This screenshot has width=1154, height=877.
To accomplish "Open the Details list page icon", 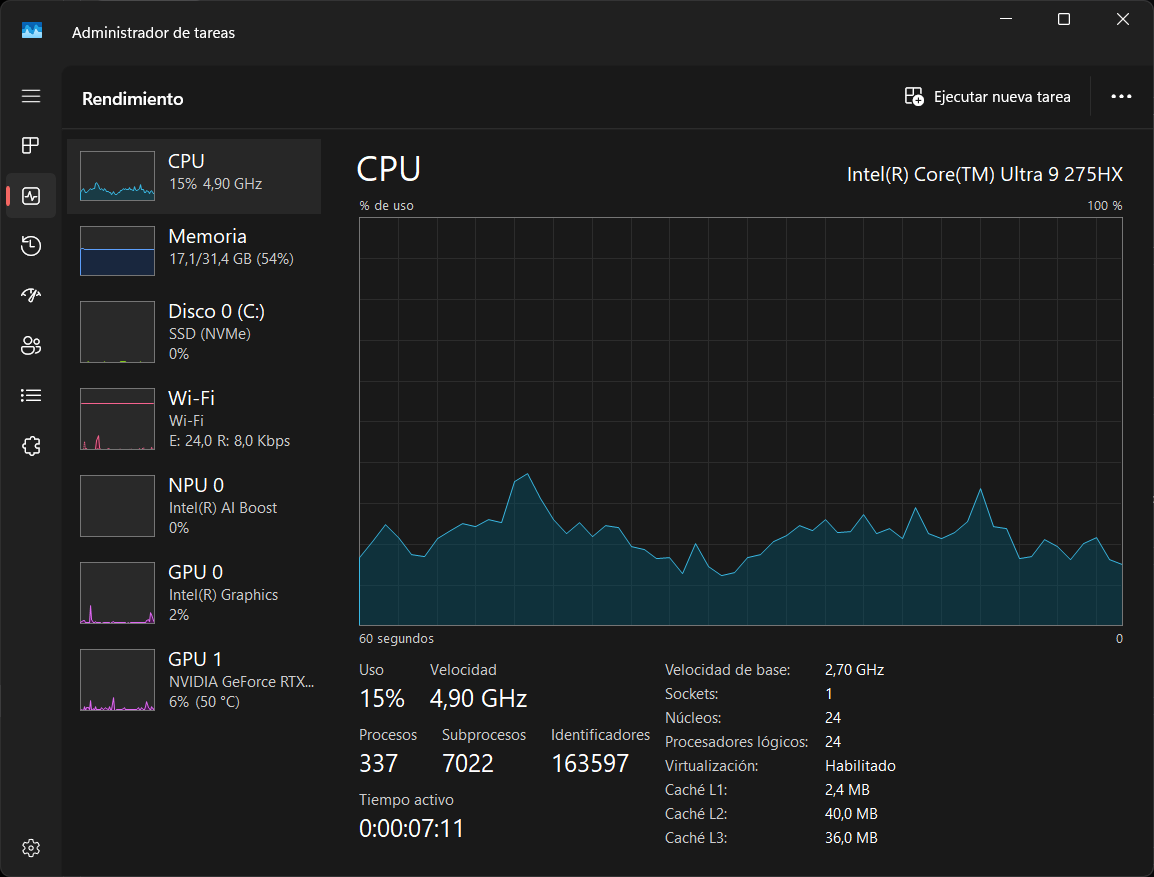I will [31, 396].
